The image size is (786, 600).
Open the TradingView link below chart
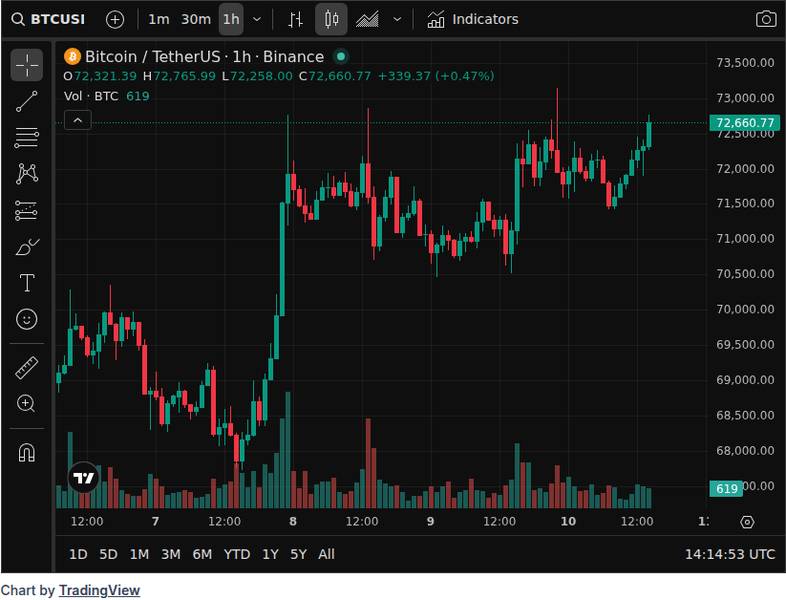pyautogui.click(x=99, y=590)
